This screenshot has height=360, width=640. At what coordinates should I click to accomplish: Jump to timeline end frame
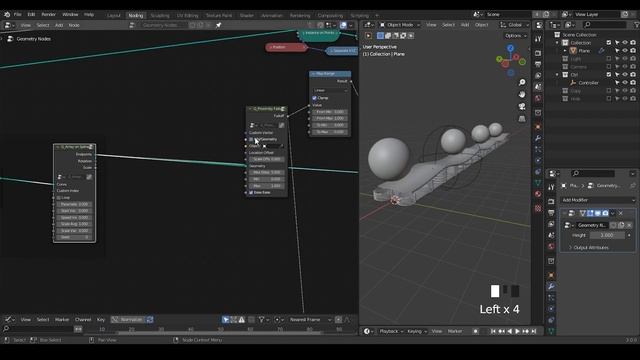tap(533, 331)
